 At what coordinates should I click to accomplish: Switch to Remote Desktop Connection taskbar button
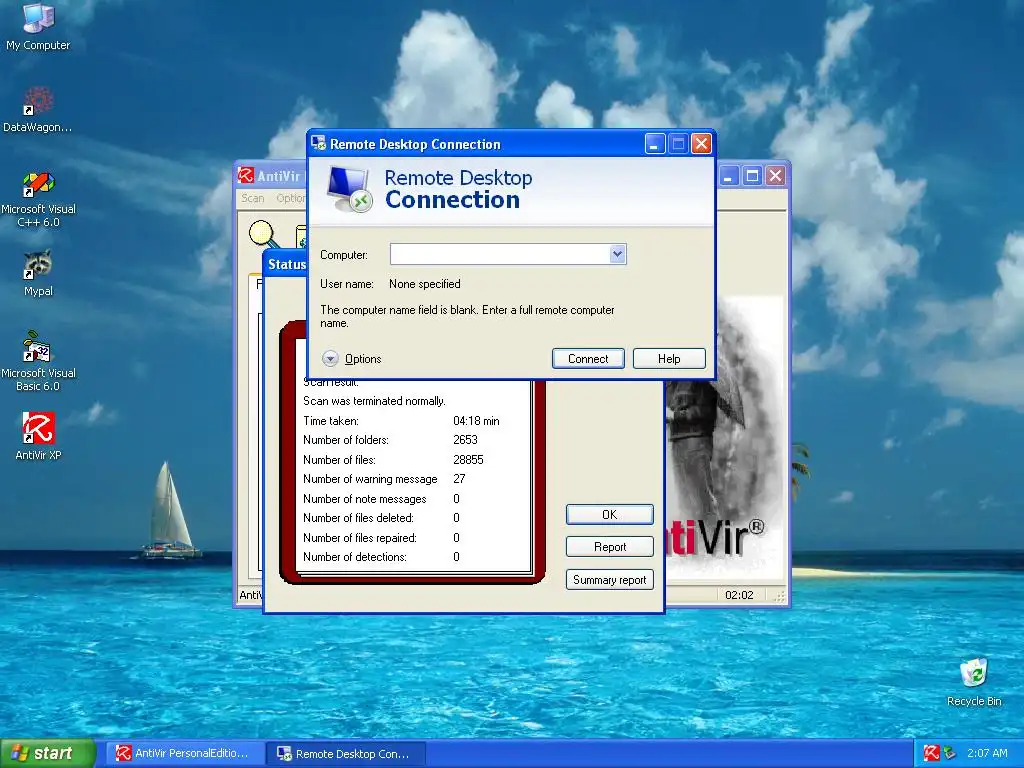[346, 753]
